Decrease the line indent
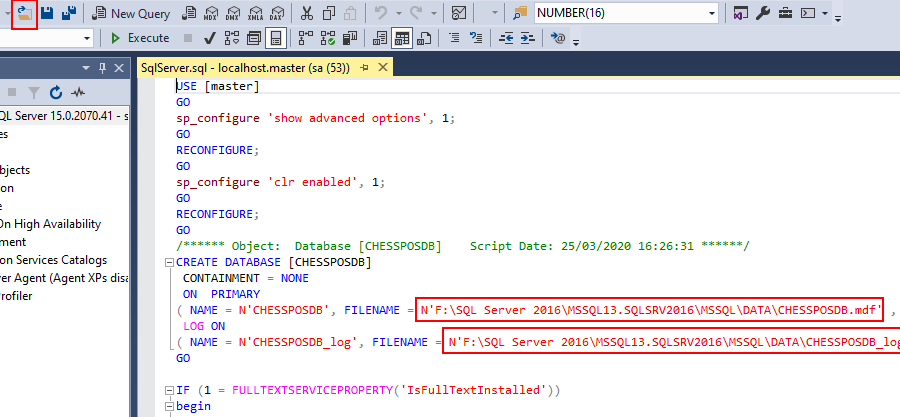 tap(506, 38)
